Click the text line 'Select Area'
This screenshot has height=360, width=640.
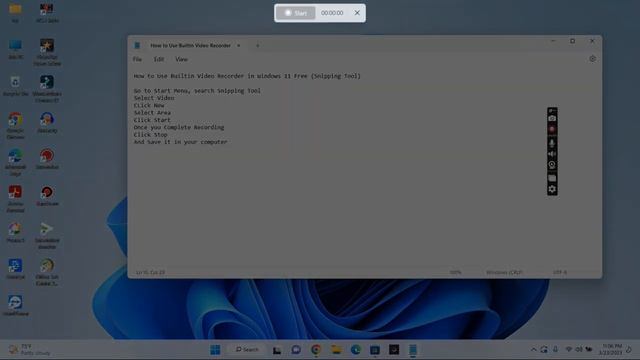click(152, 113)
